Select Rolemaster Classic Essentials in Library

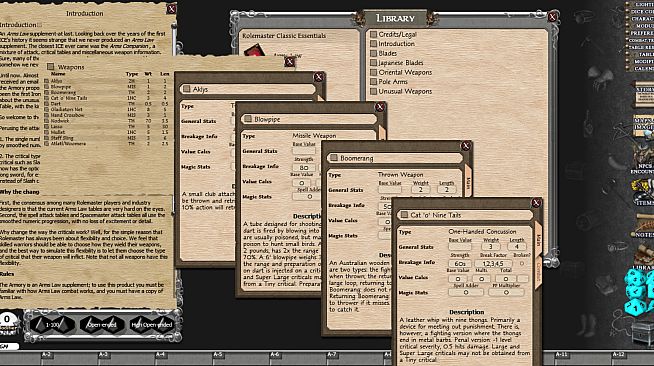[x=284, y=36]
